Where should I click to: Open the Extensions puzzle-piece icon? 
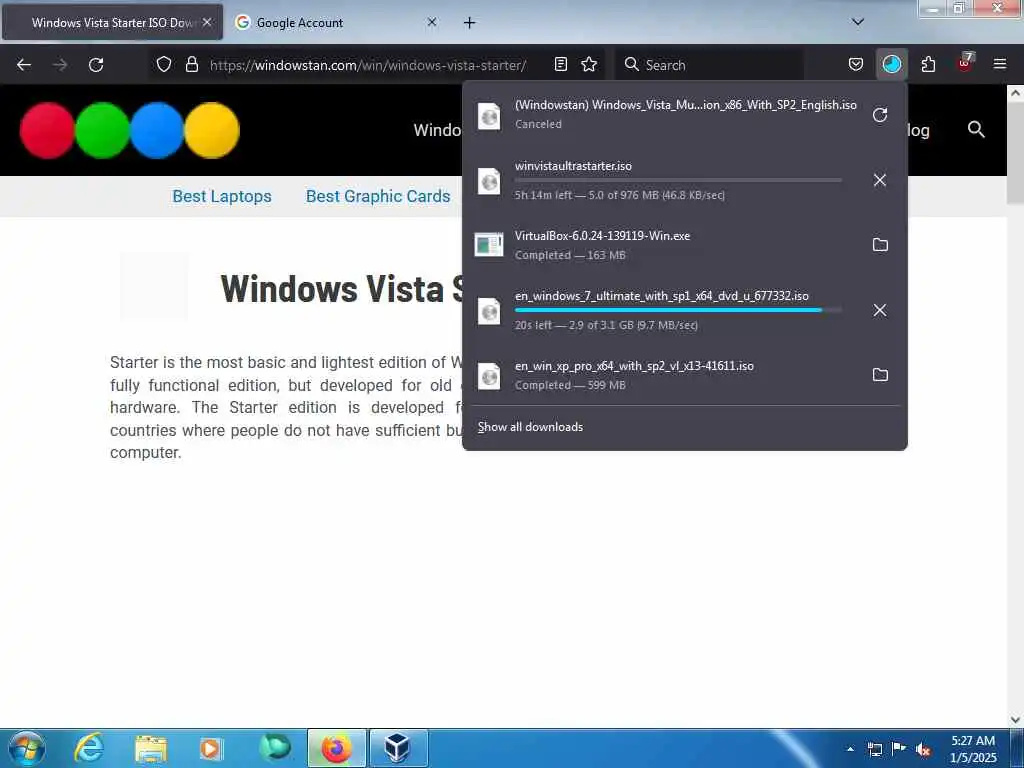point(928,65)
